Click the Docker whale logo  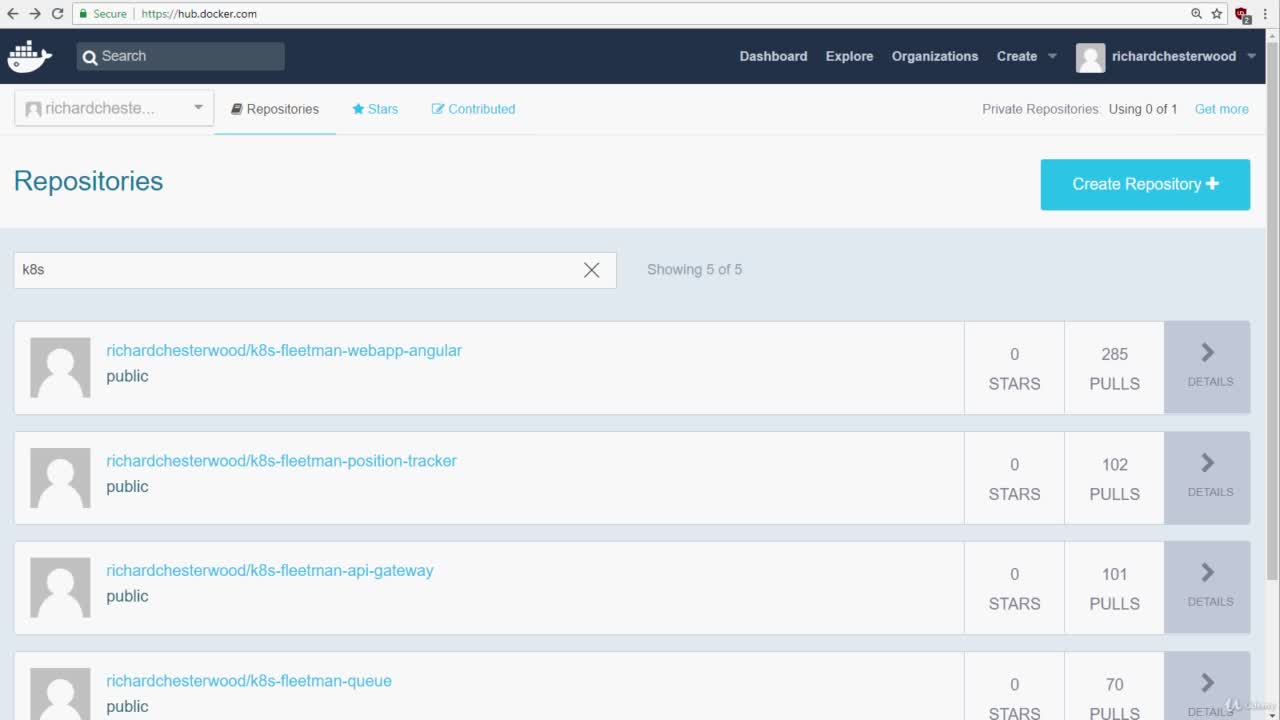(29, 56)
